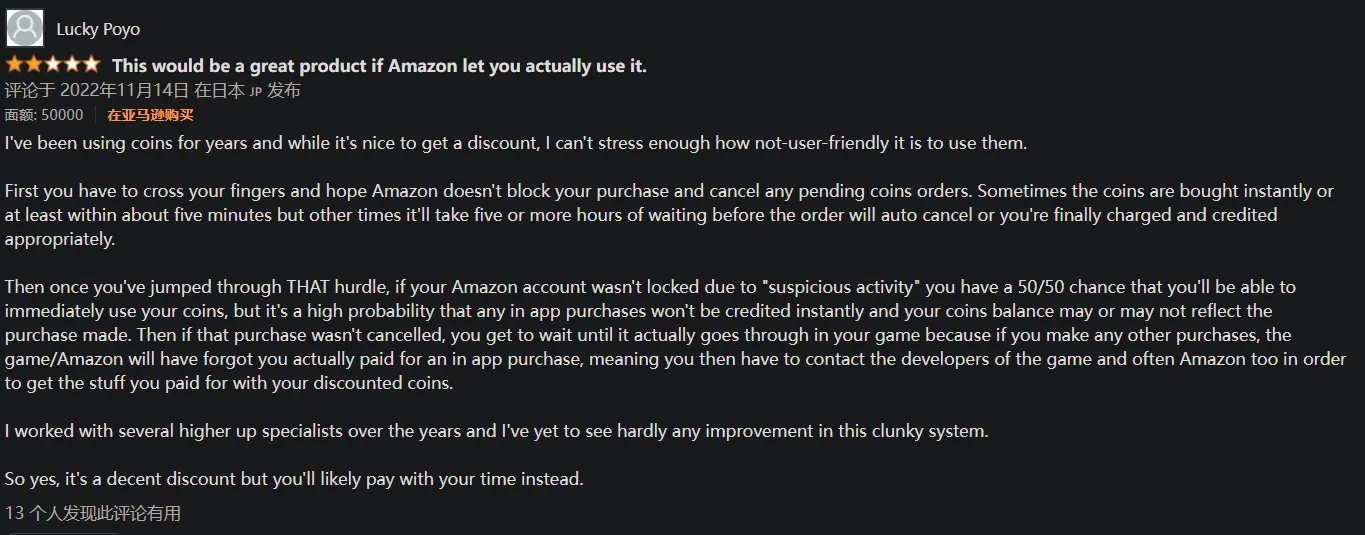This screenshot has width=1365, height=535.
Task: Click sentence "I worked with several higher up specialists"
Action: 497,431
